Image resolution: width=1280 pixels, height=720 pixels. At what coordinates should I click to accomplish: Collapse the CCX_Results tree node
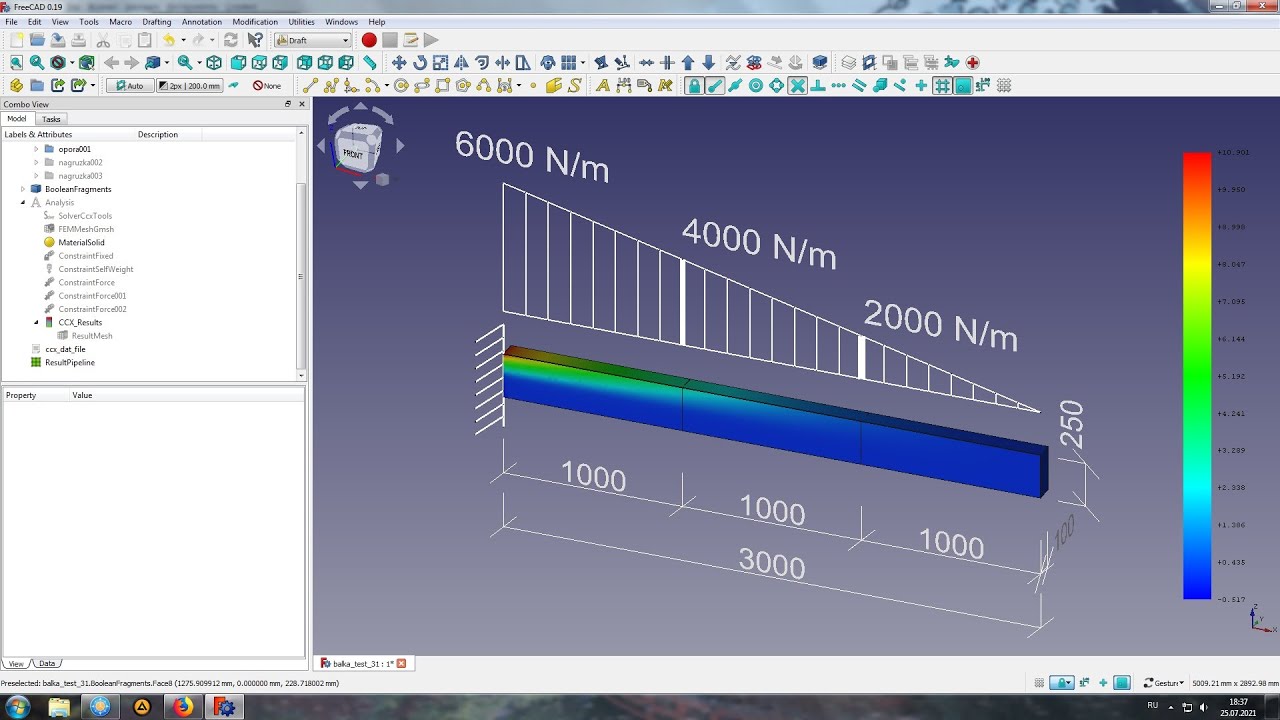36,322
